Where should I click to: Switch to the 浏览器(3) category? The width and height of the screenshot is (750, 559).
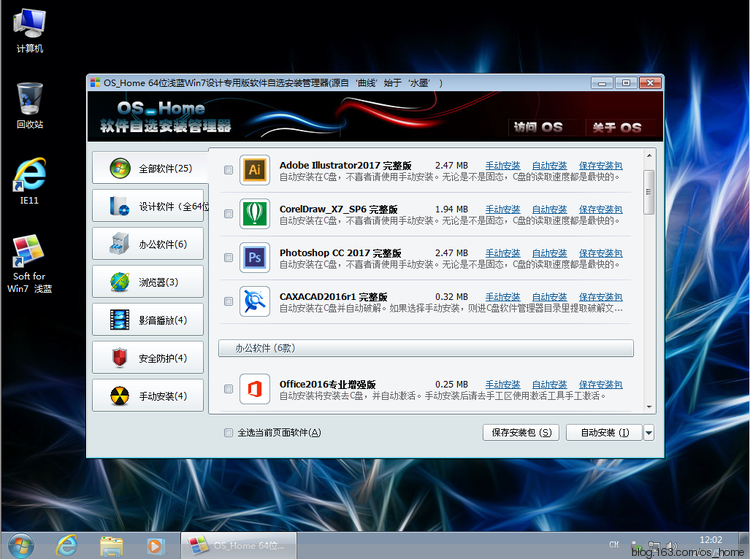148,282
